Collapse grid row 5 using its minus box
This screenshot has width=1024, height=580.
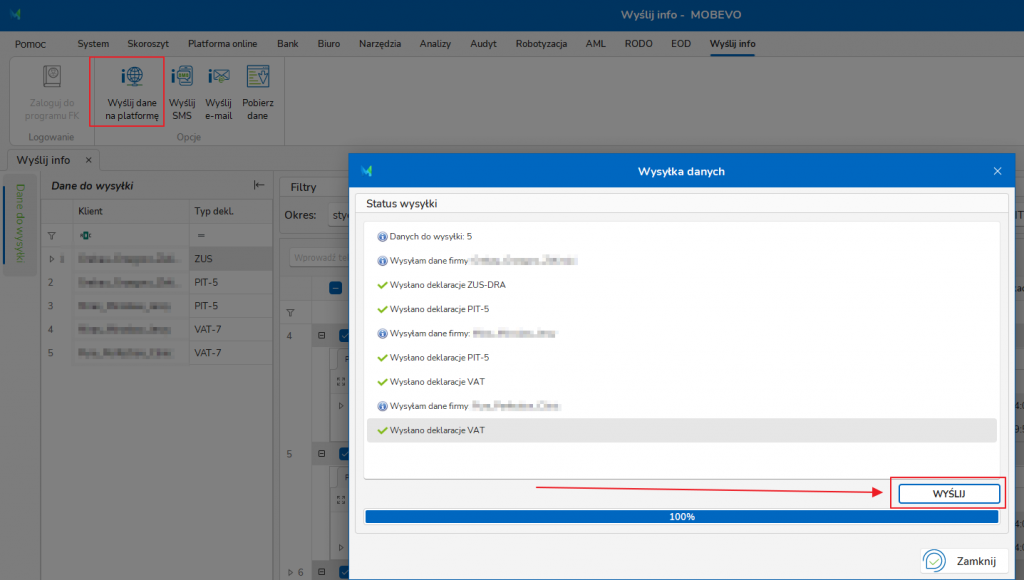[321, 454]
